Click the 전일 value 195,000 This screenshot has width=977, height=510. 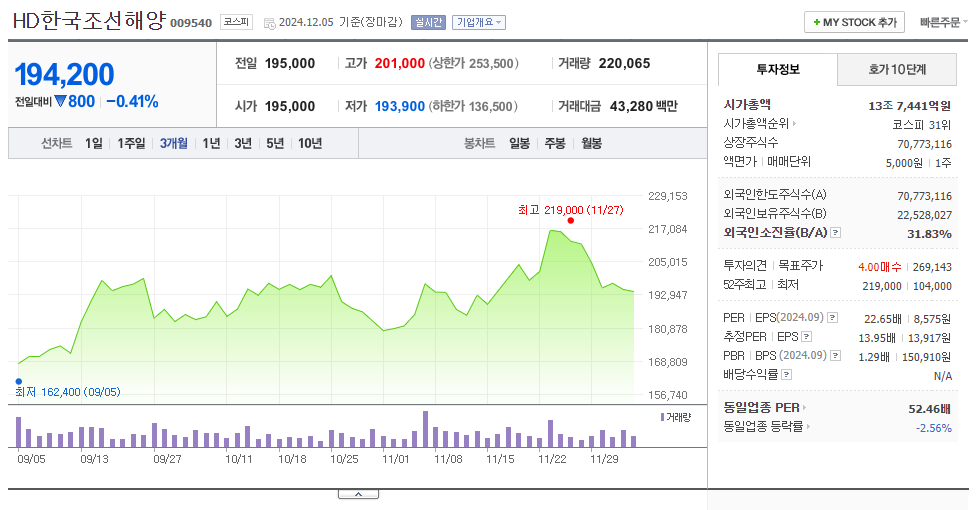click(x=290, y=64)
